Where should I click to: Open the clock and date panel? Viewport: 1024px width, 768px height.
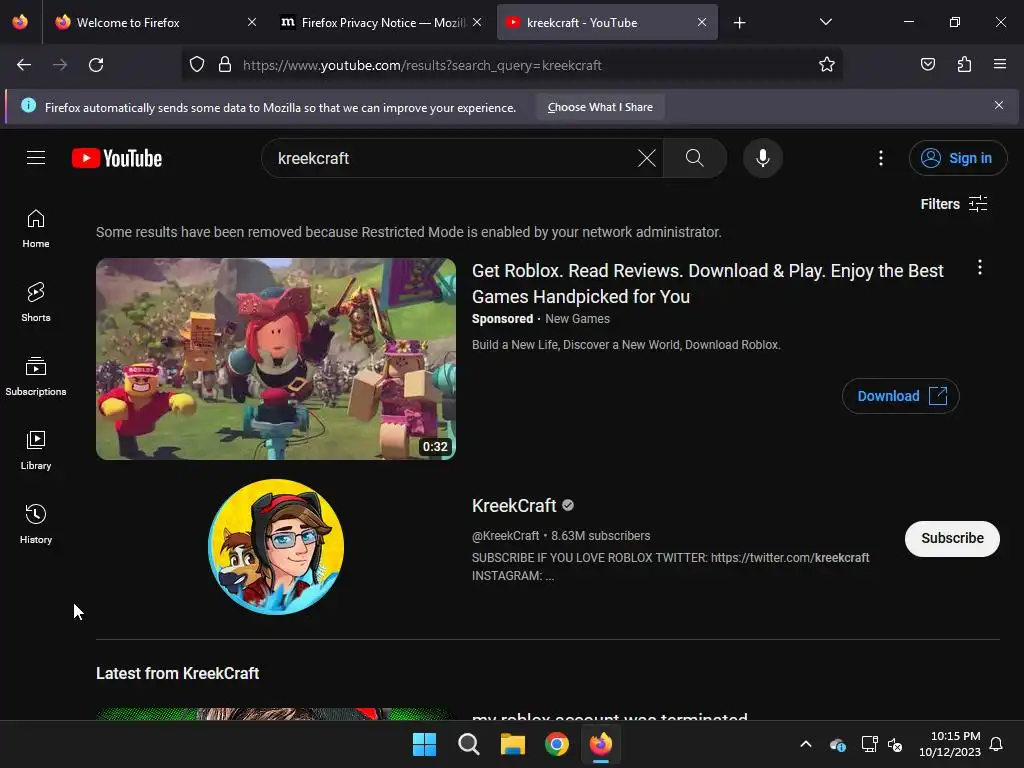point(949,744)
